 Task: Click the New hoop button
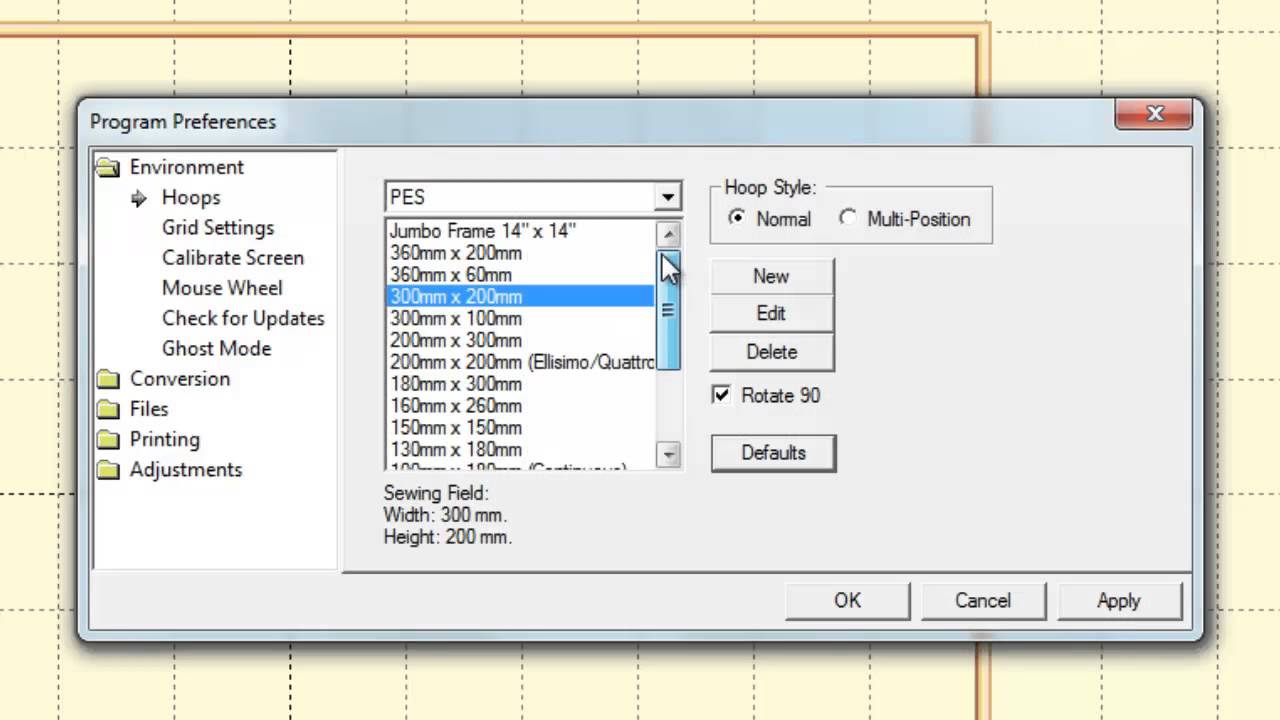point(771,276)
